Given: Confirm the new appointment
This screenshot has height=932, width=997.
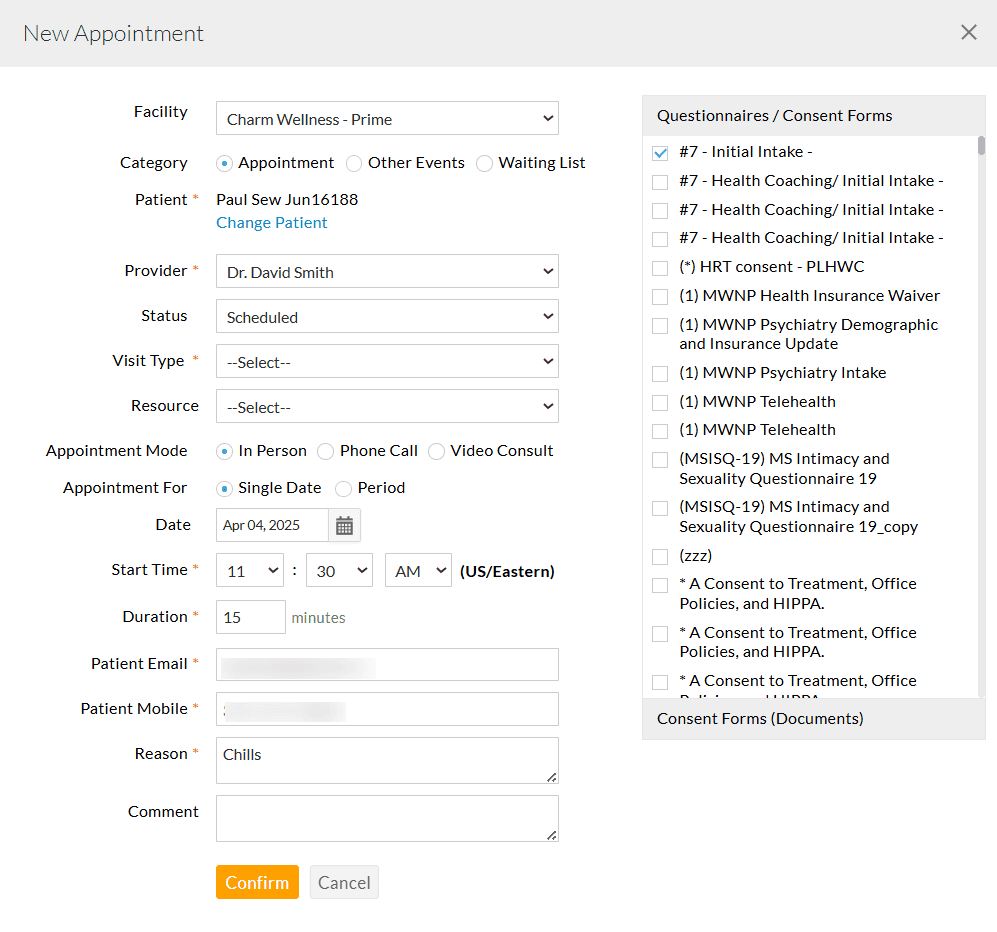Looking at the screenshot, I should pos(257,882).
